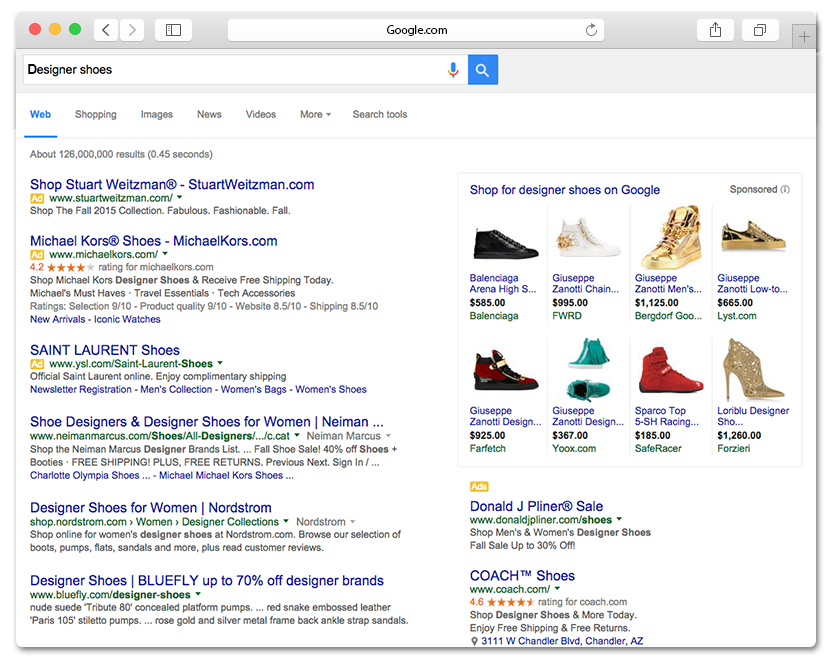
Task: Start voice search with the microphone icon
Action: [453, 70]
